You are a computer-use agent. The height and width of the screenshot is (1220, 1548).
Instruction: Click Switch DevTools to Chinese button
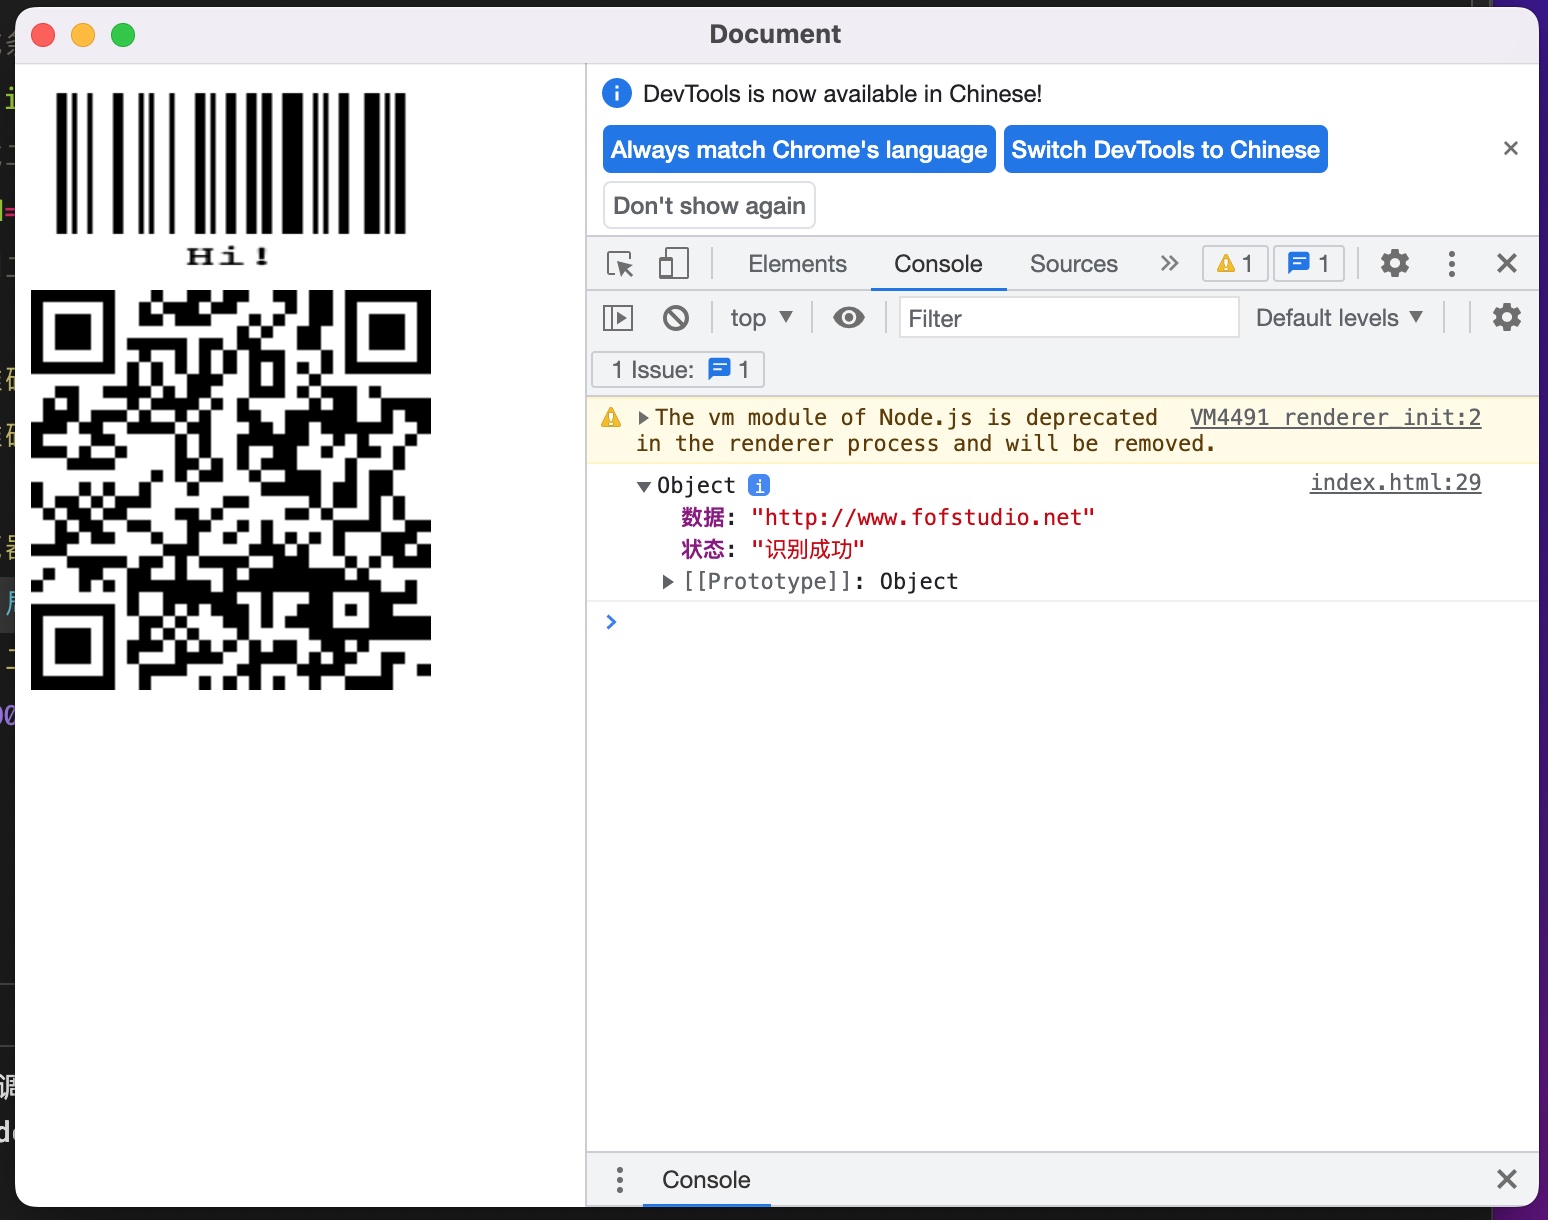1165,149
